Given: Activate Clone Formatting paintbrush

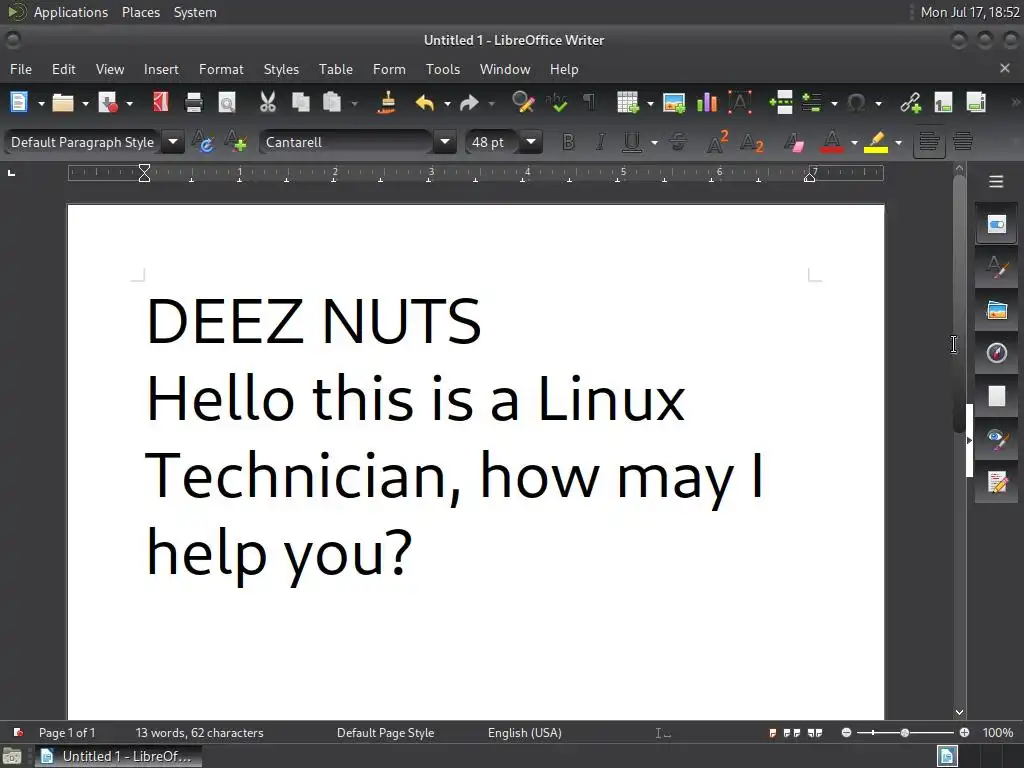Looking at the screenshot, I should click(x=387, y=103).
